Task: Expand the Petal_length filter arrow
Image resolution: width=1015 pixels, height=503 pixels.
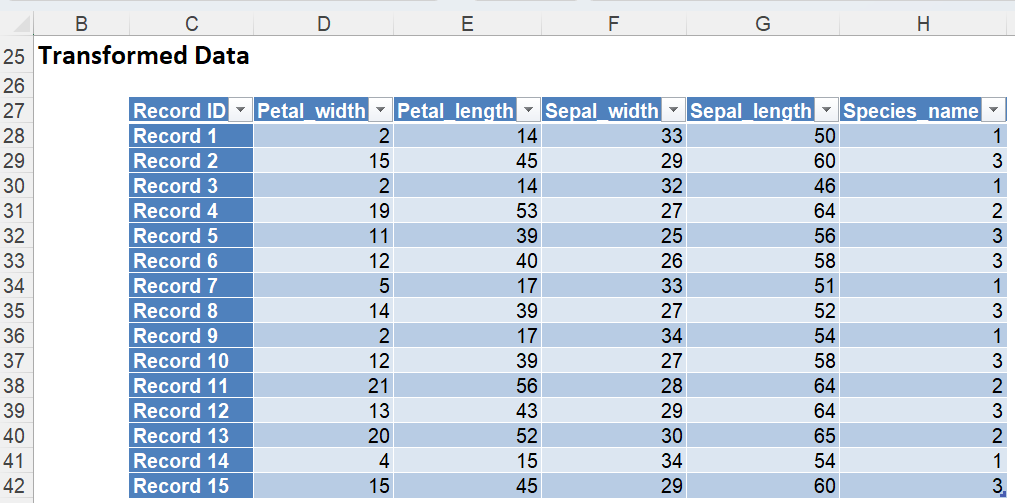Action: [x=529, y=111]
